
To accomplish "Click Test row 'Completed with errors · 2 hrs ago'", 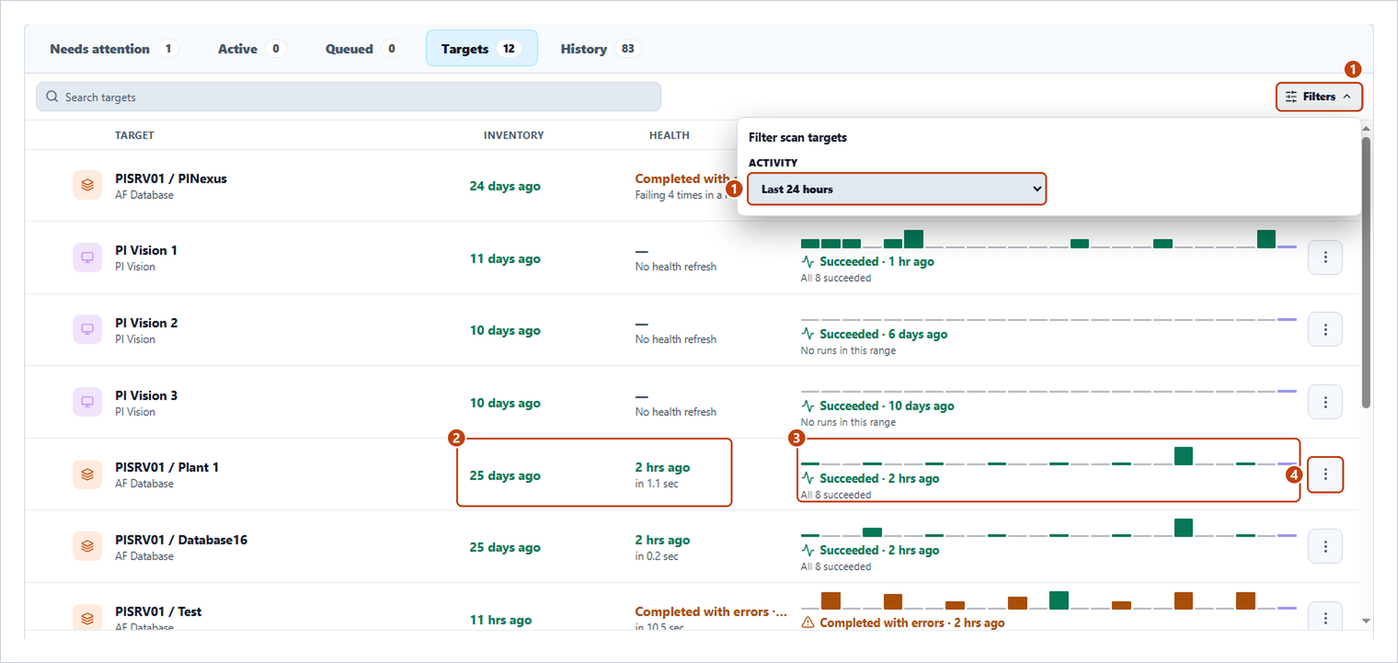I will (912, 623).
